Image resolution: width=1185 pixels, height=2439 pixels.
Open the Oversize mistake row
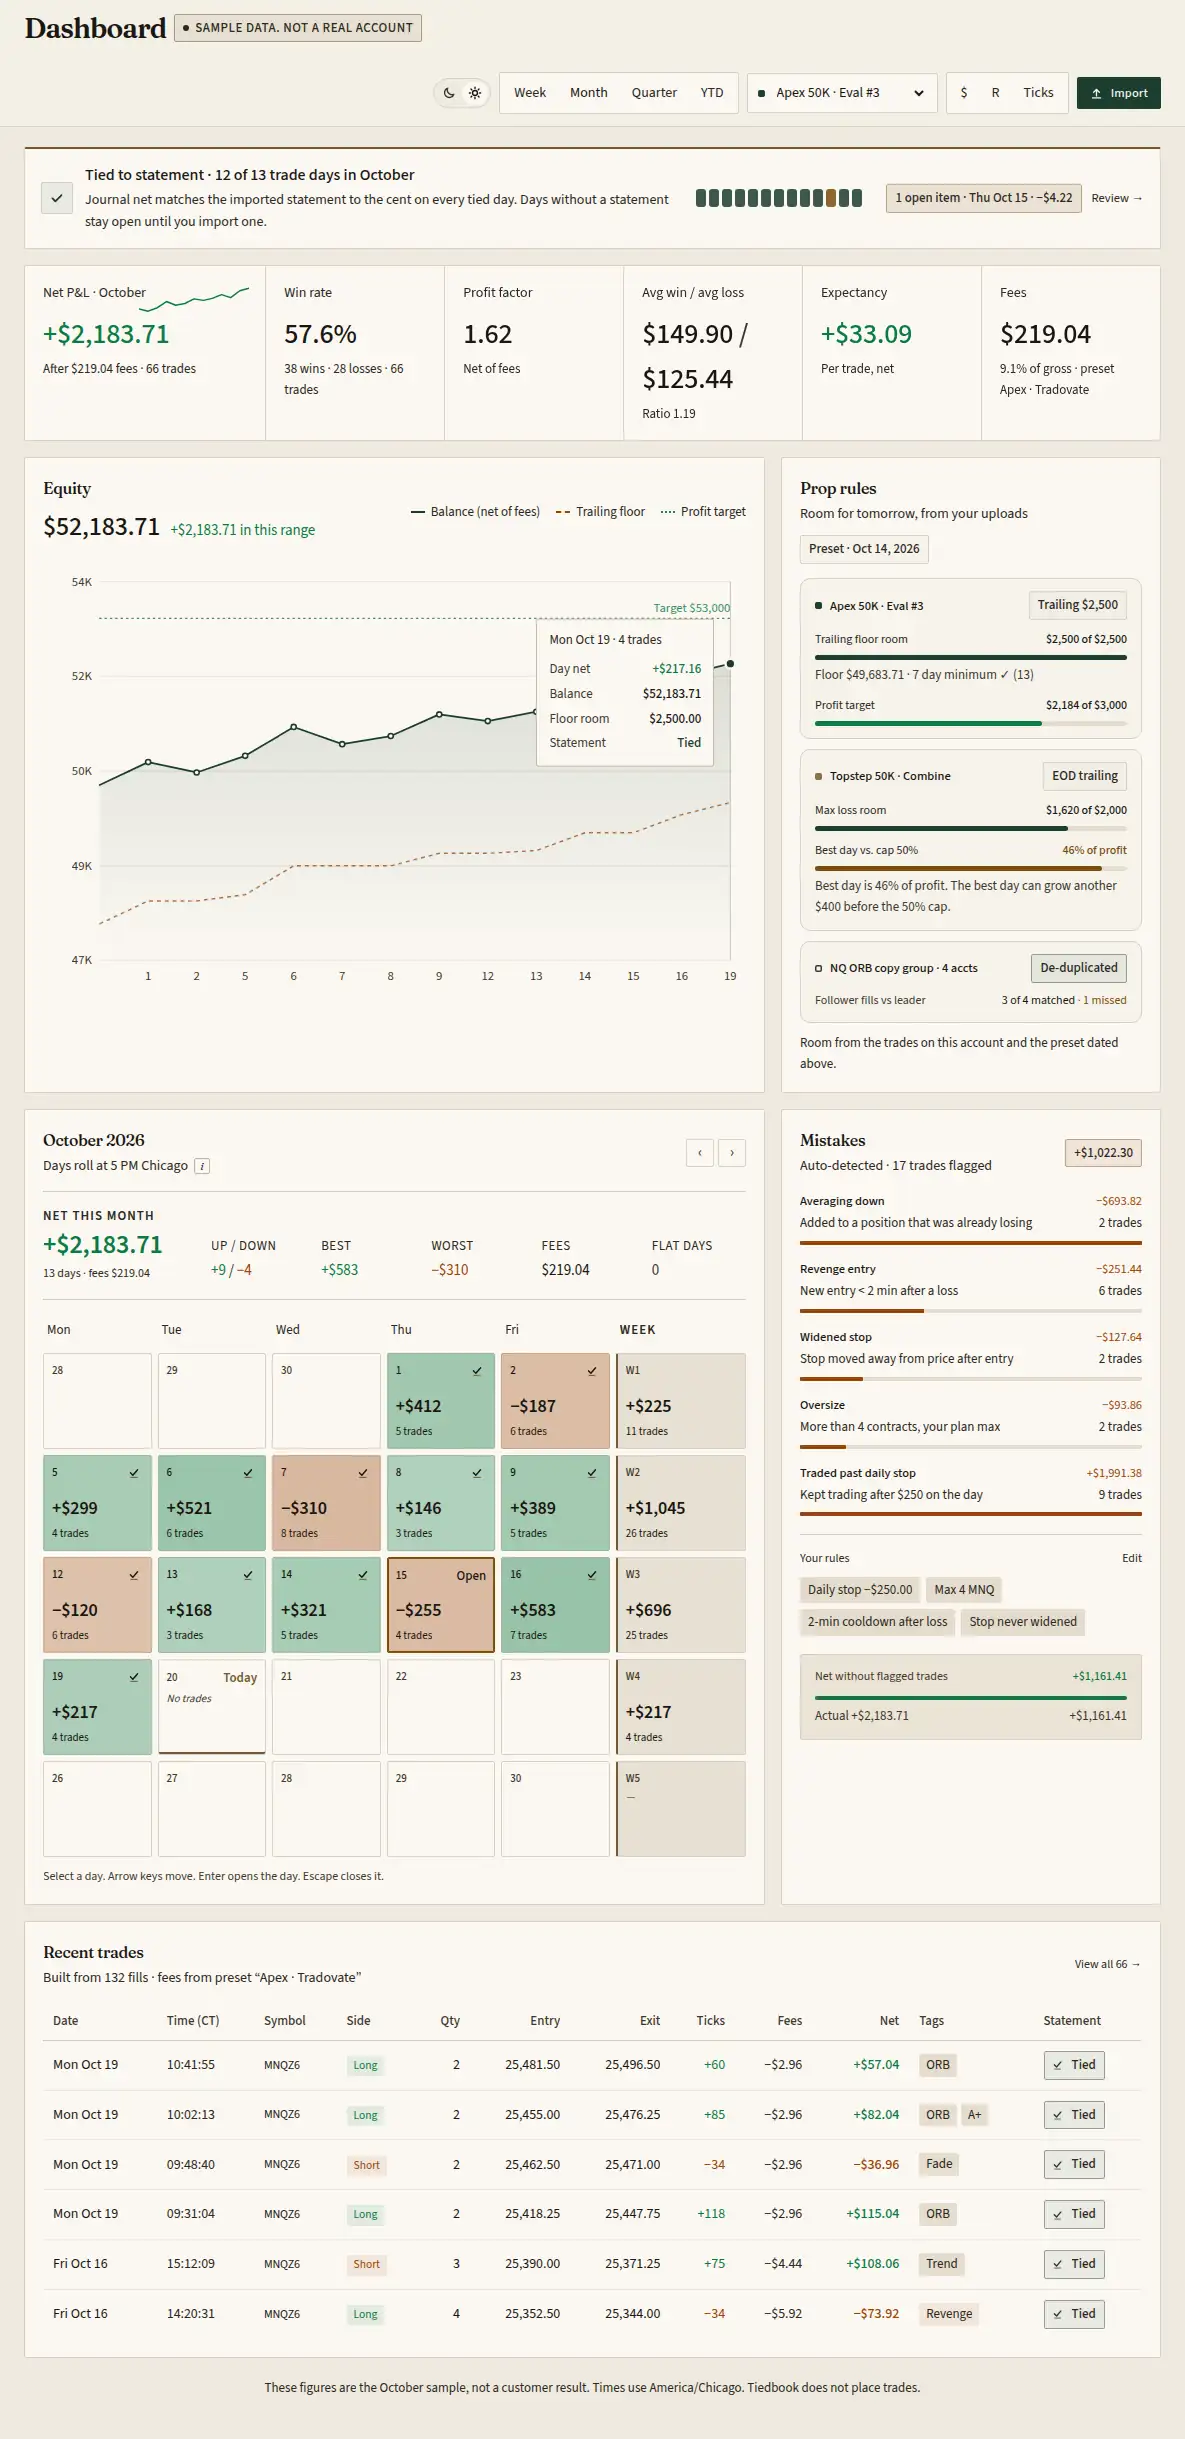click(971, 1422)
